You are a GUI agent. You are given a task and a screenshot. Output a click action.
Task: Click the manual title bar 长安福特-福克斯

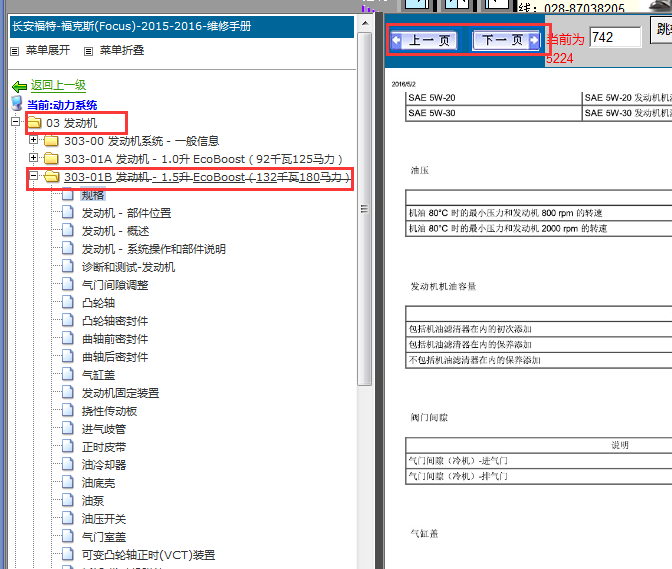[182, 27]
